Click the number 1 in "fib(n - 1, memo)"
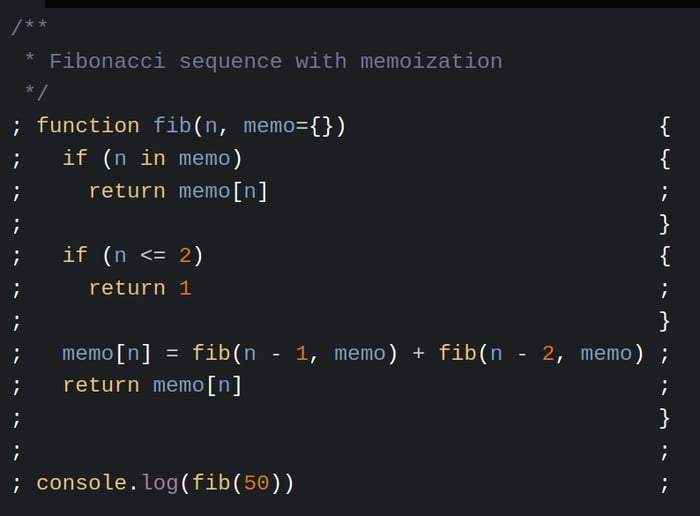 [301, 353]
